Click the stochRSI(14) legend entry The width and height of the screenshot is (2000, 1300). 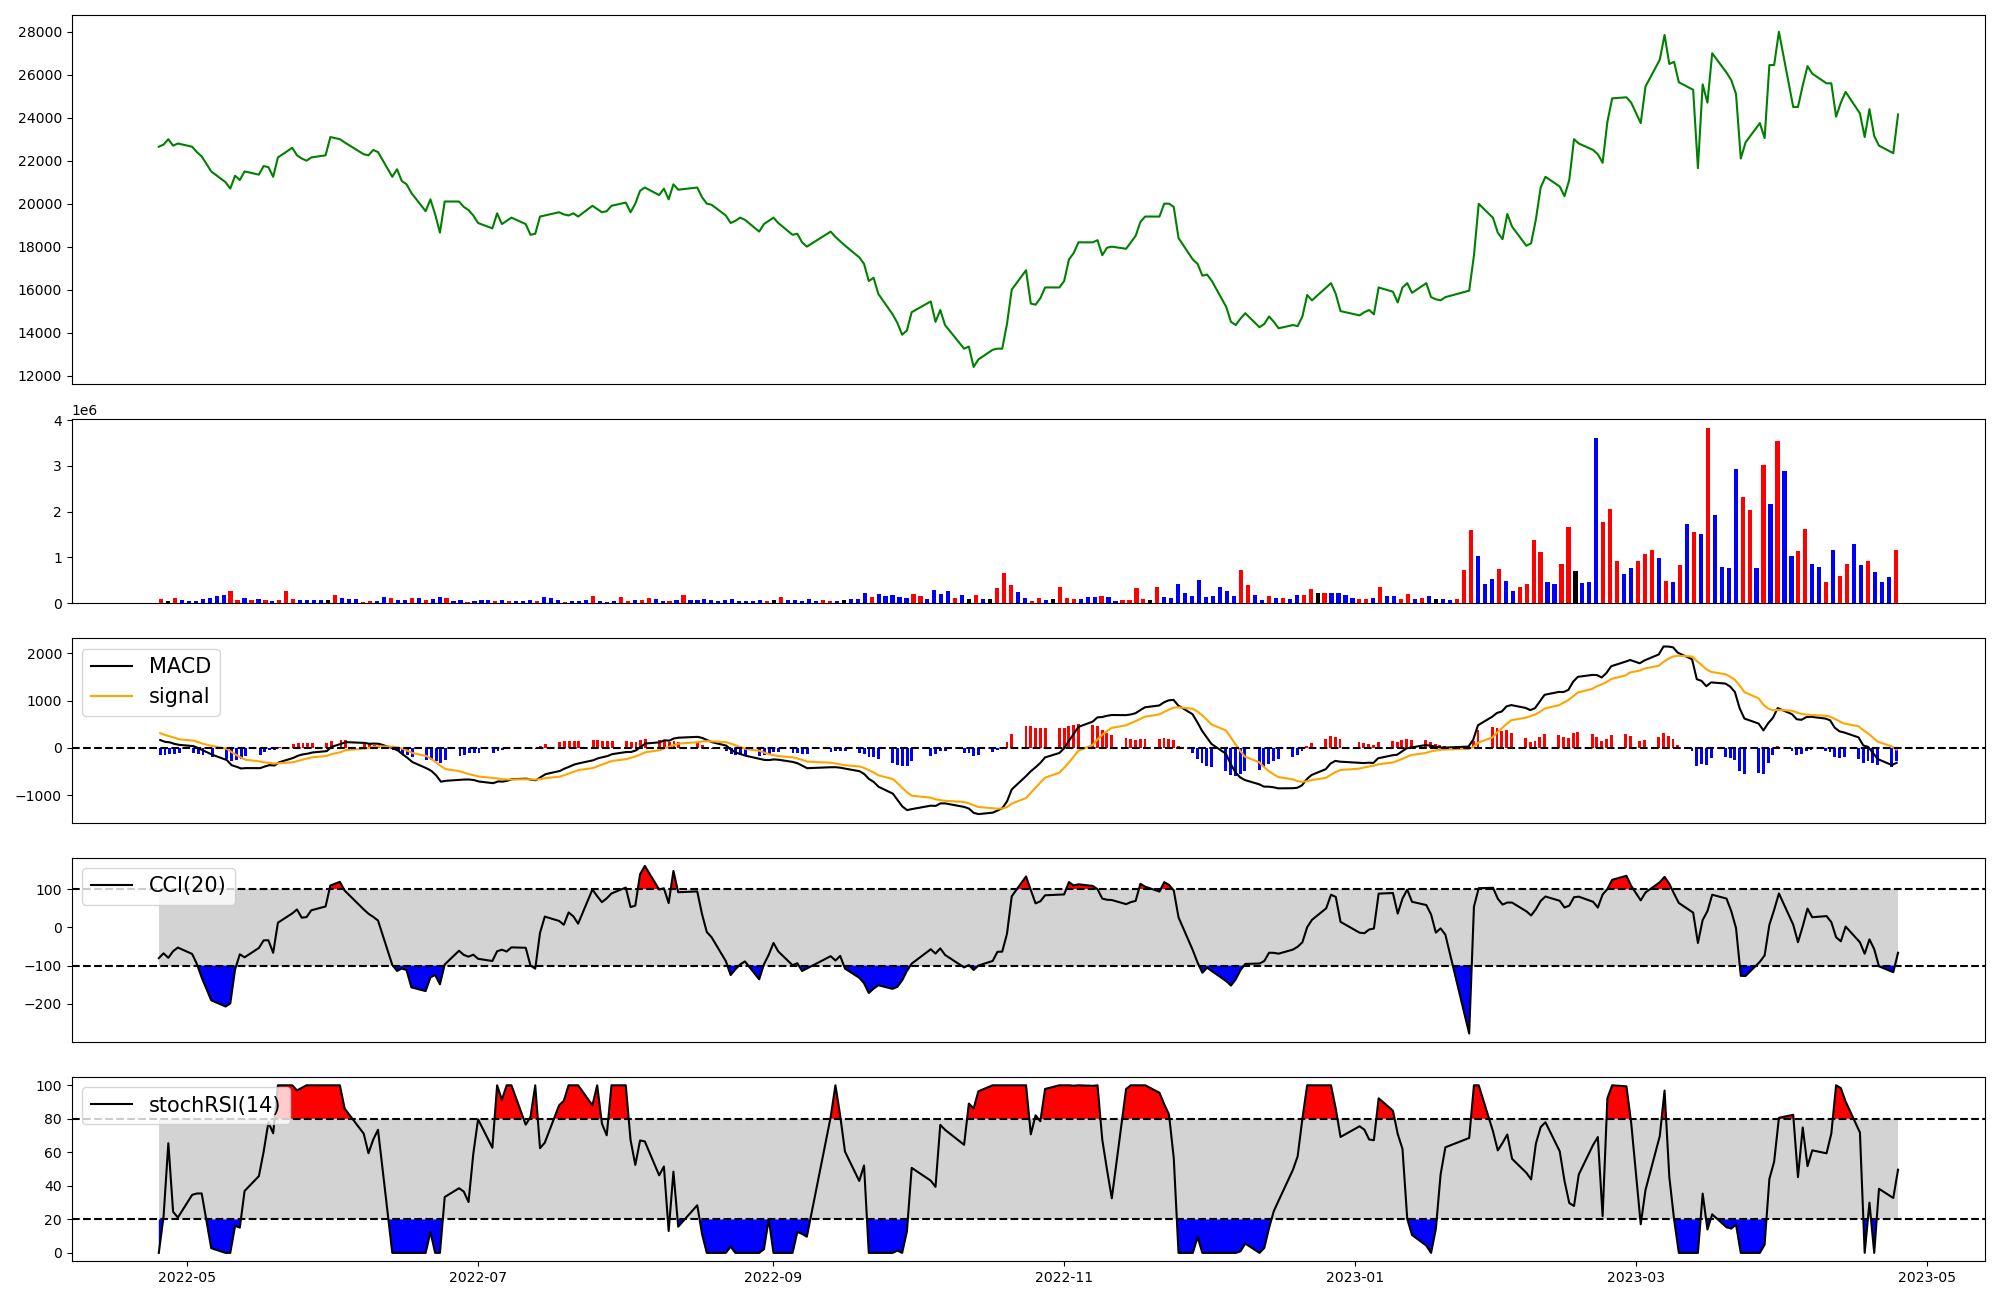pos(214,1105)
